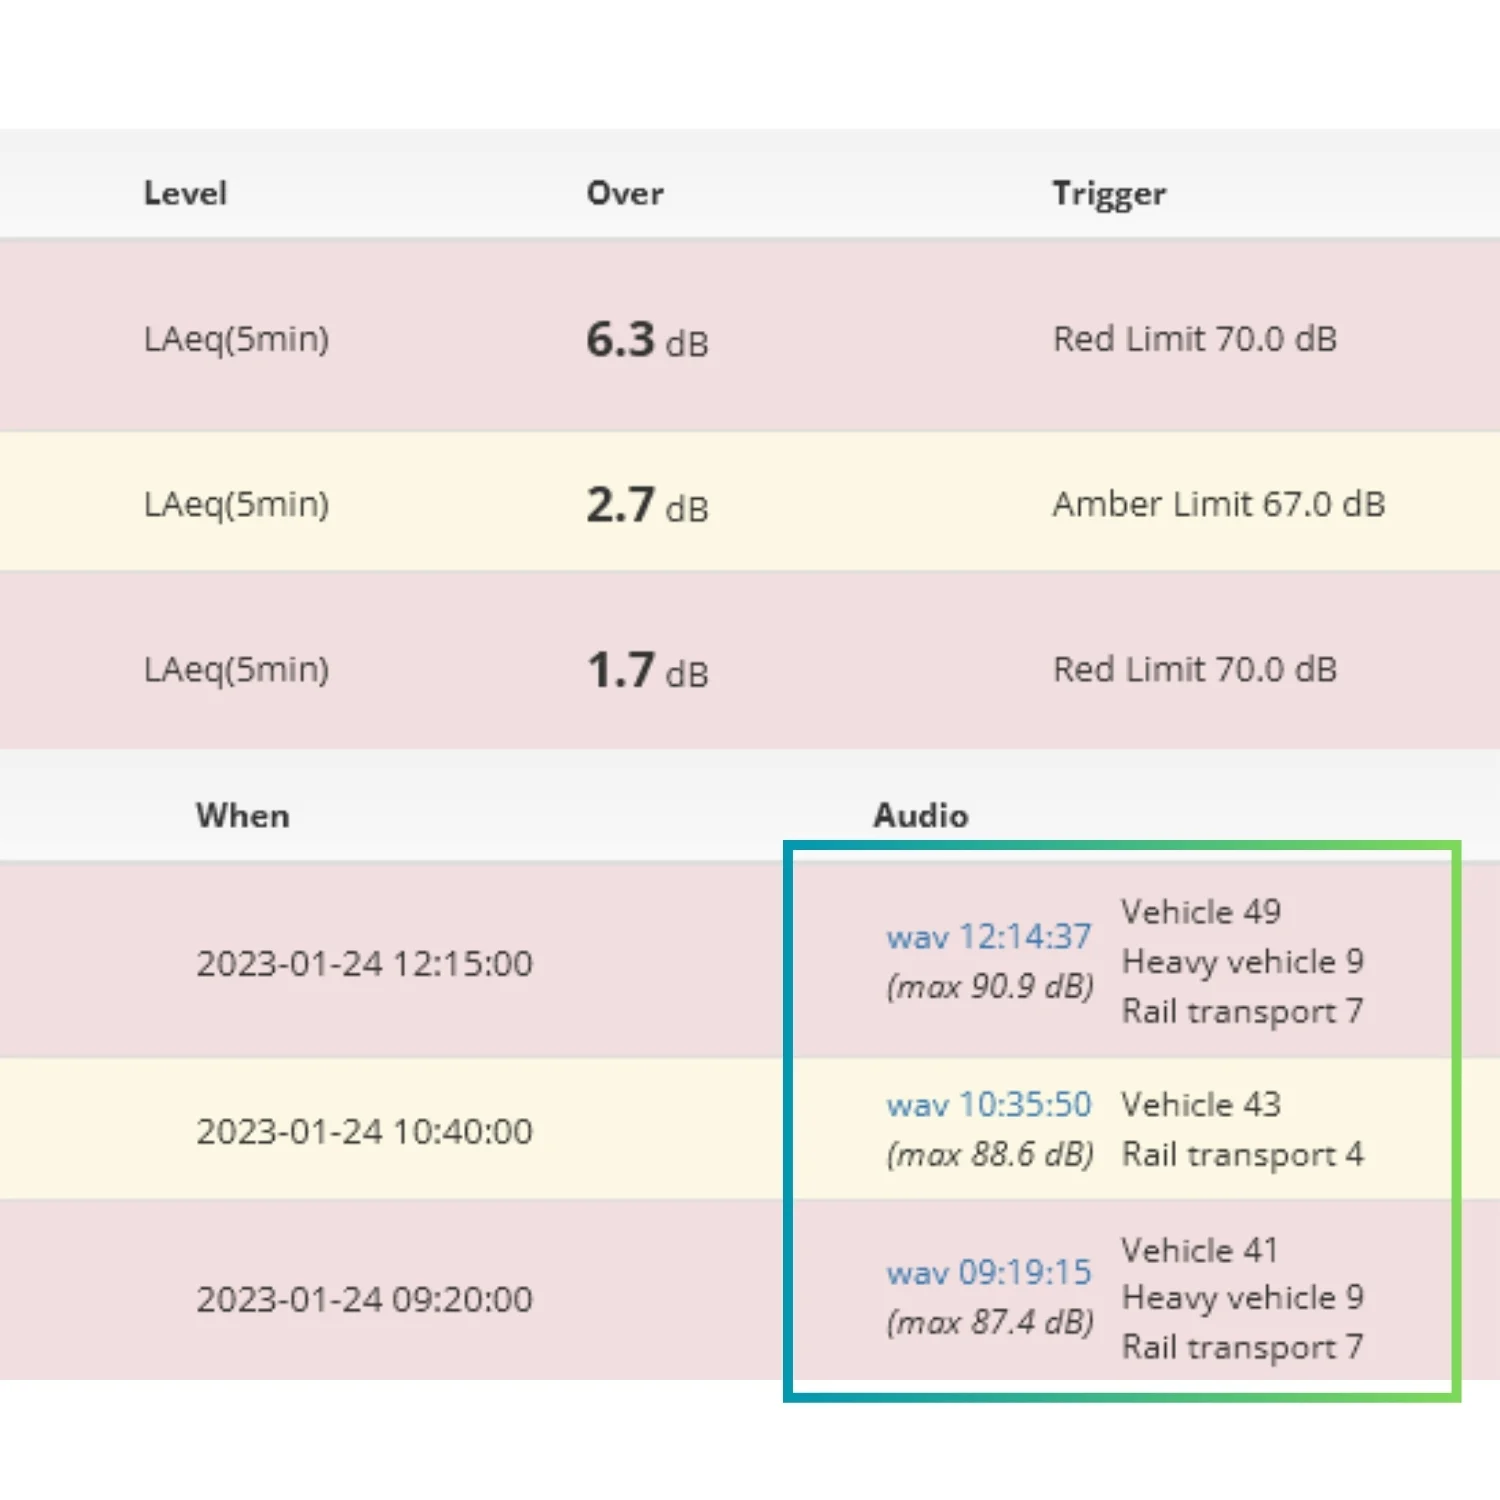
Task: Click the Over column header
Action: click(x=624, y=193)
